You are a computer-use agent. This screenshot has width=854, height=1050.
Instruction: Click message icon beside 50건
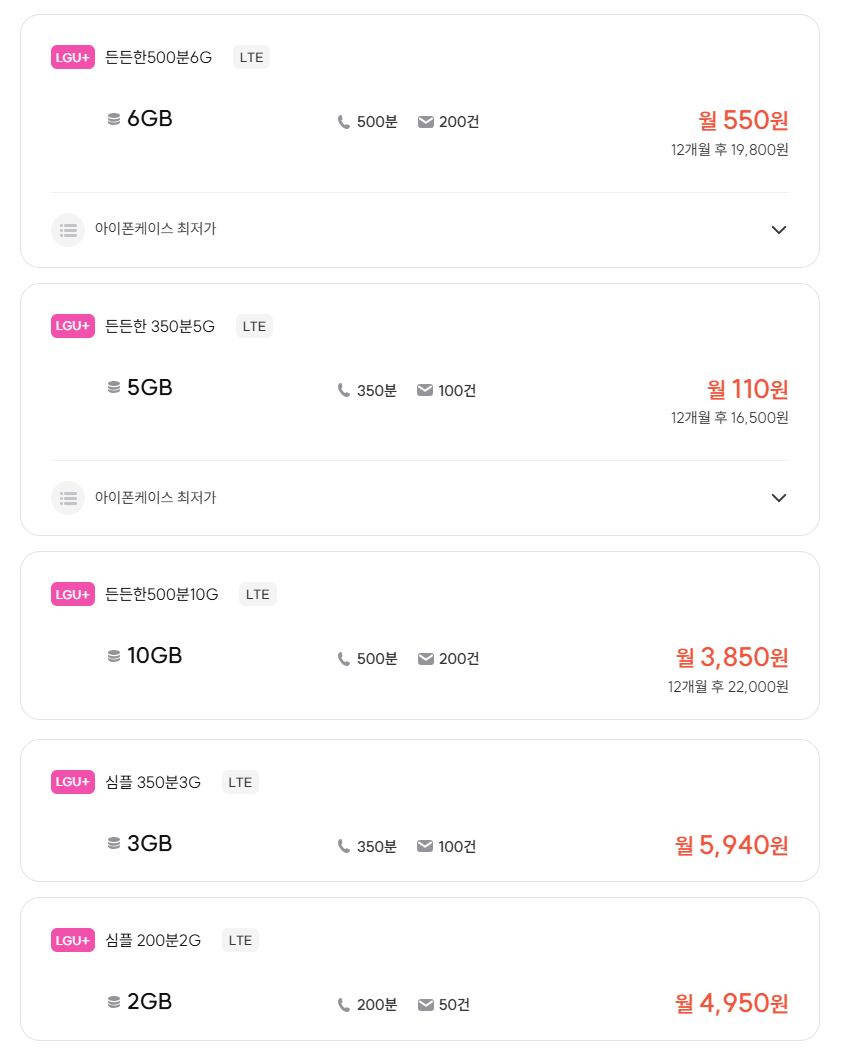pyautogui.click(x=425, y=1004)
